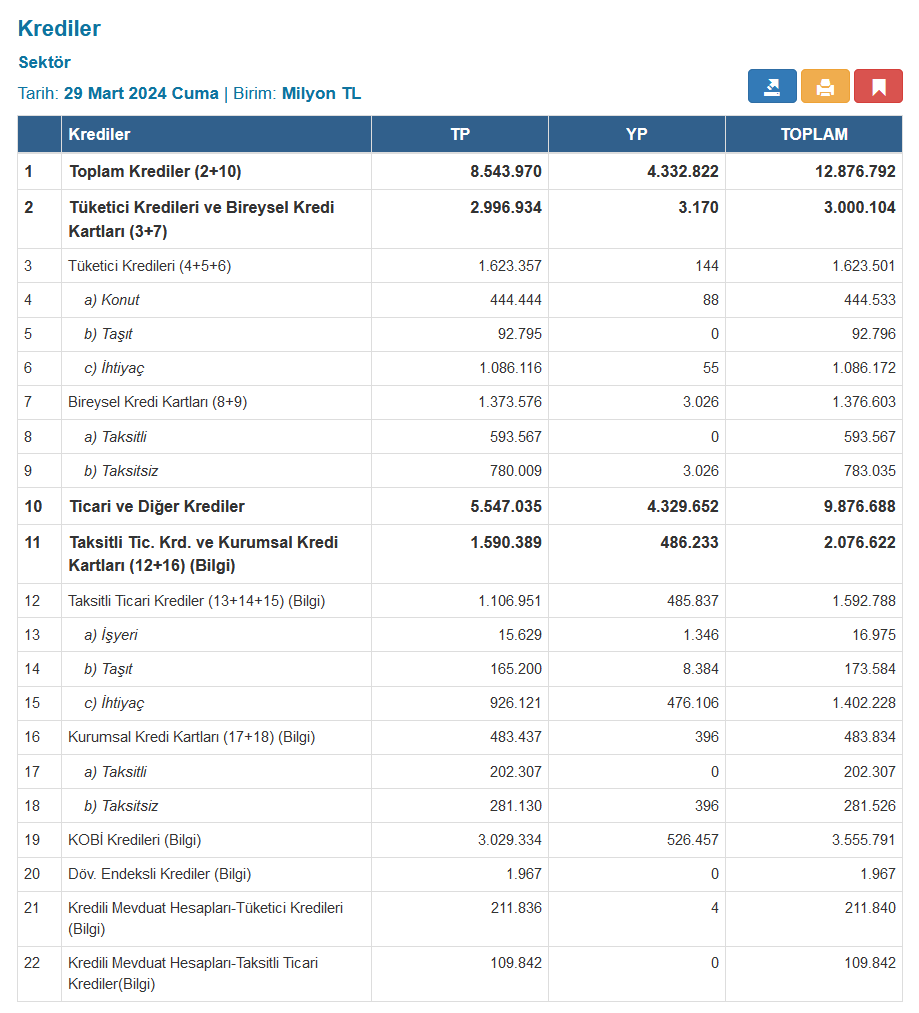
Task: Click the total value 444.533
Action: click(870, 300)
